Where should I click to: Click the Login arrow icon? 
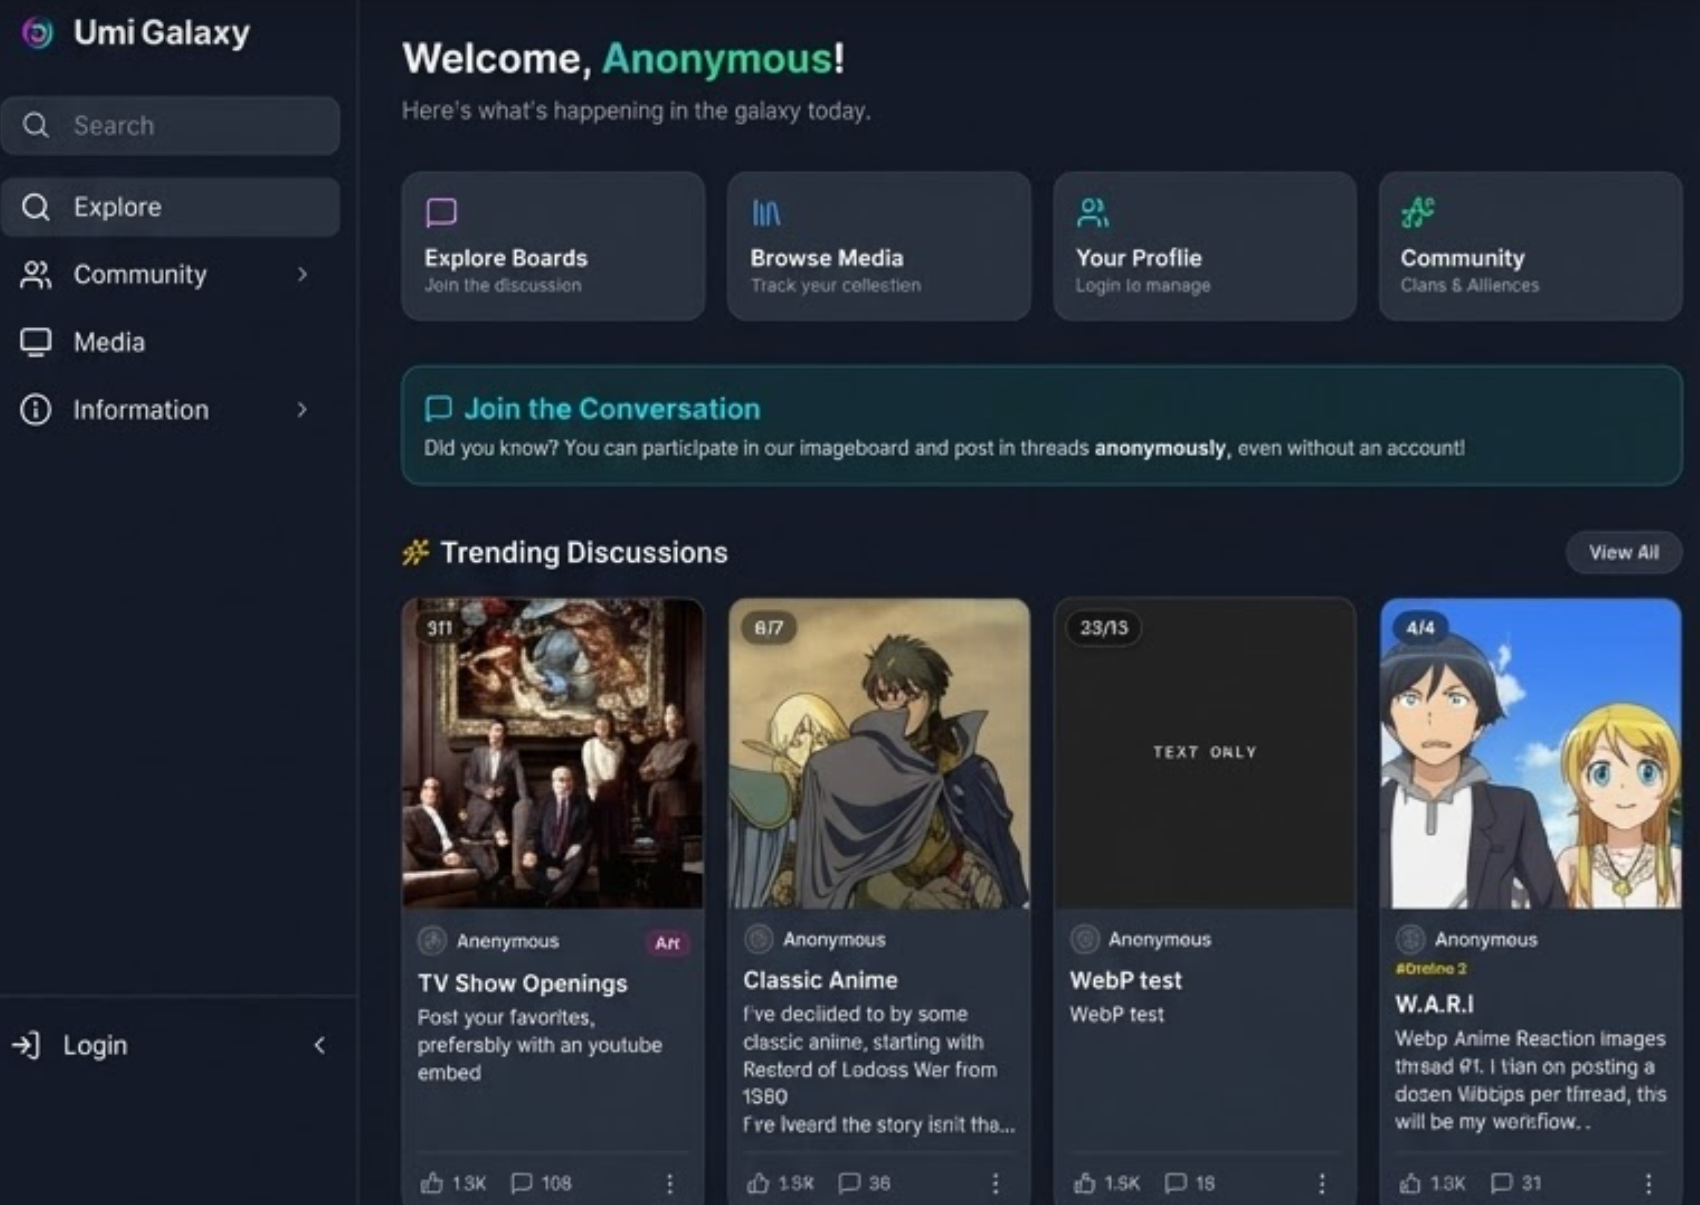(26, 1045)
